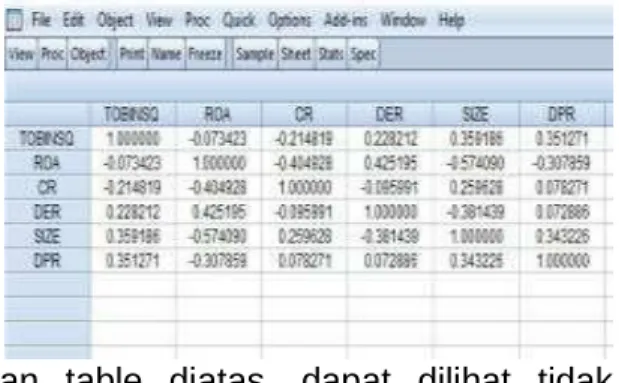Click cell -0.073423 in TOBINSQ row
This screenshot has width=619, height=383.
(x=218, y=139)
